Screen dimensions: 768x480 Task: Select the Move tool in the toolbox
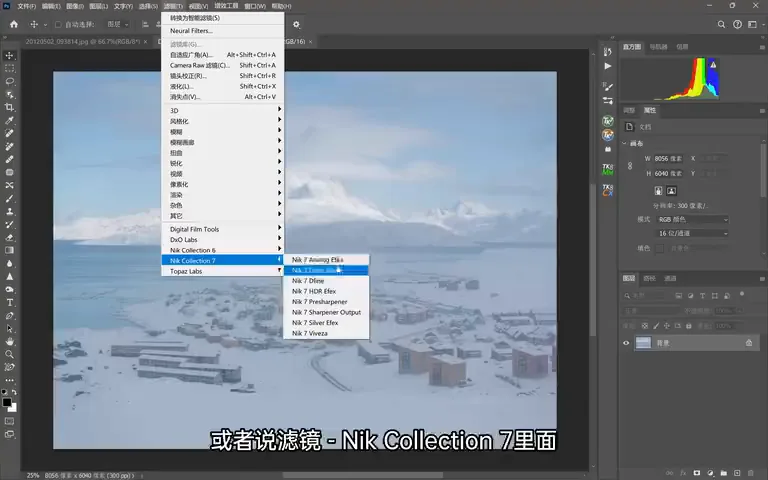[x=9, y=55]
